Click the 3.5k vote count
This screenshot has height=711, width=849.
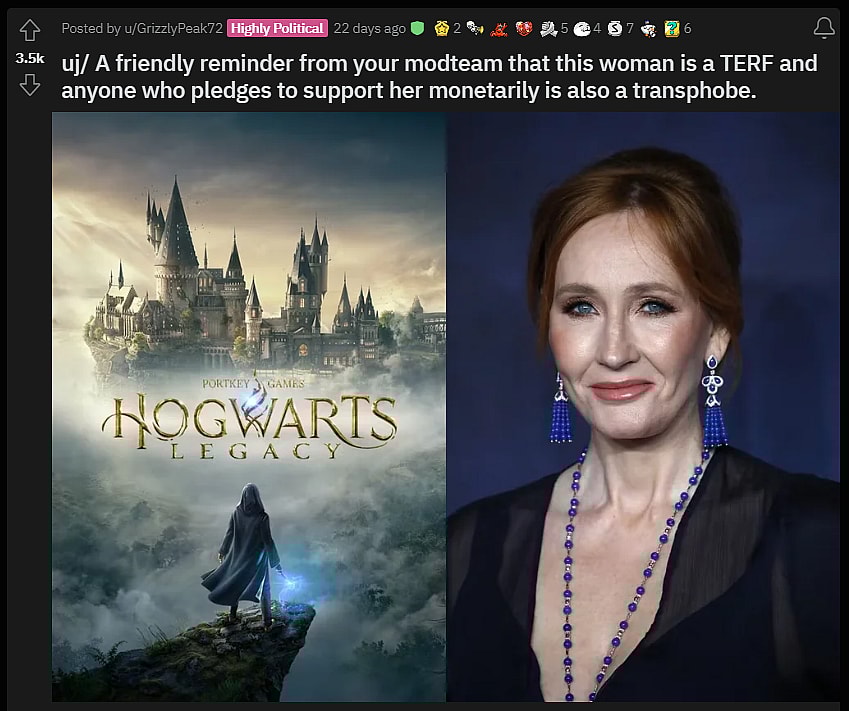point(28,58)
